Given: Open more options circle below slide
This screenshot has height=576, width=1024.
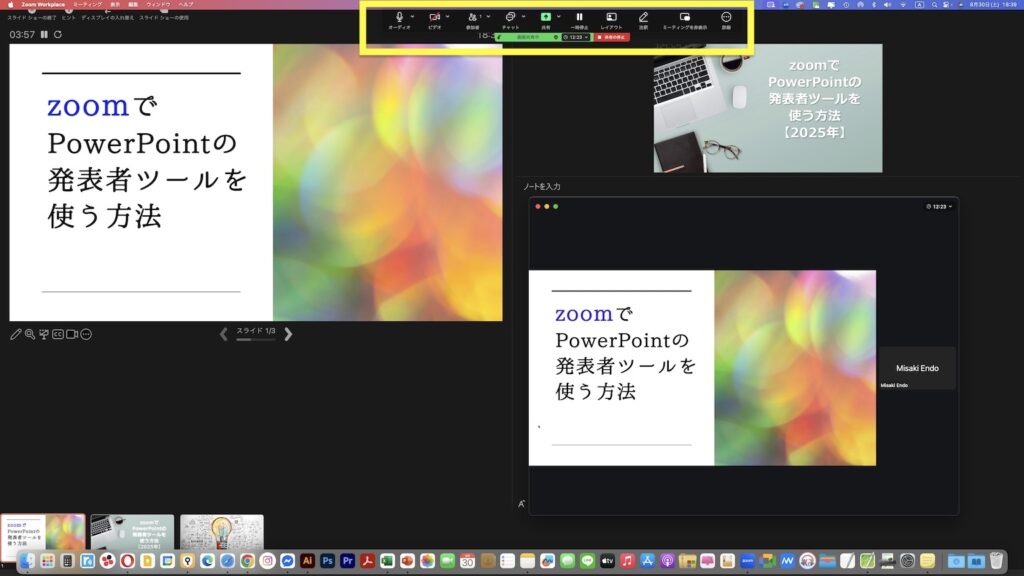Looking at the screenshot, I should tap(86, 334).
